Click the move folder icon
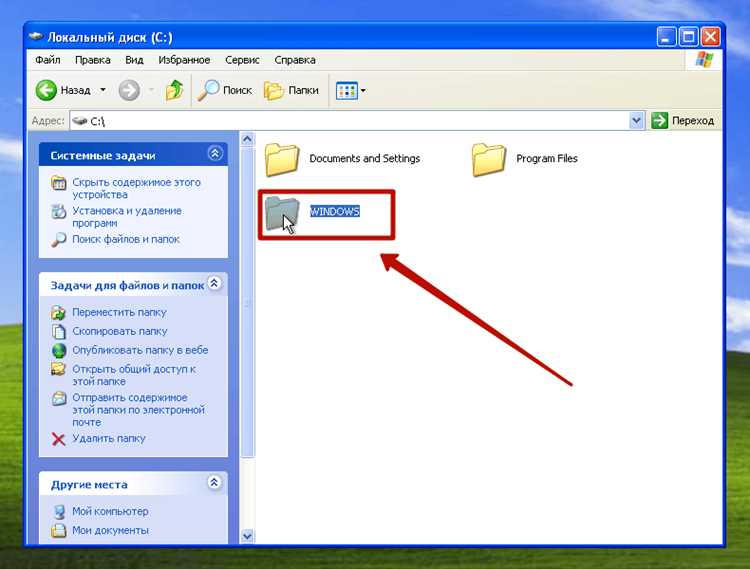750x569 pixels. click(59, 313)
